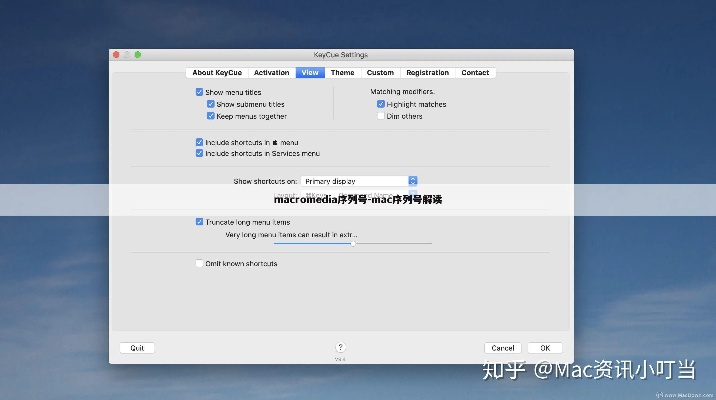Select the Theme tab
This screenshot has height=400, width=716.
coord(342,73)
